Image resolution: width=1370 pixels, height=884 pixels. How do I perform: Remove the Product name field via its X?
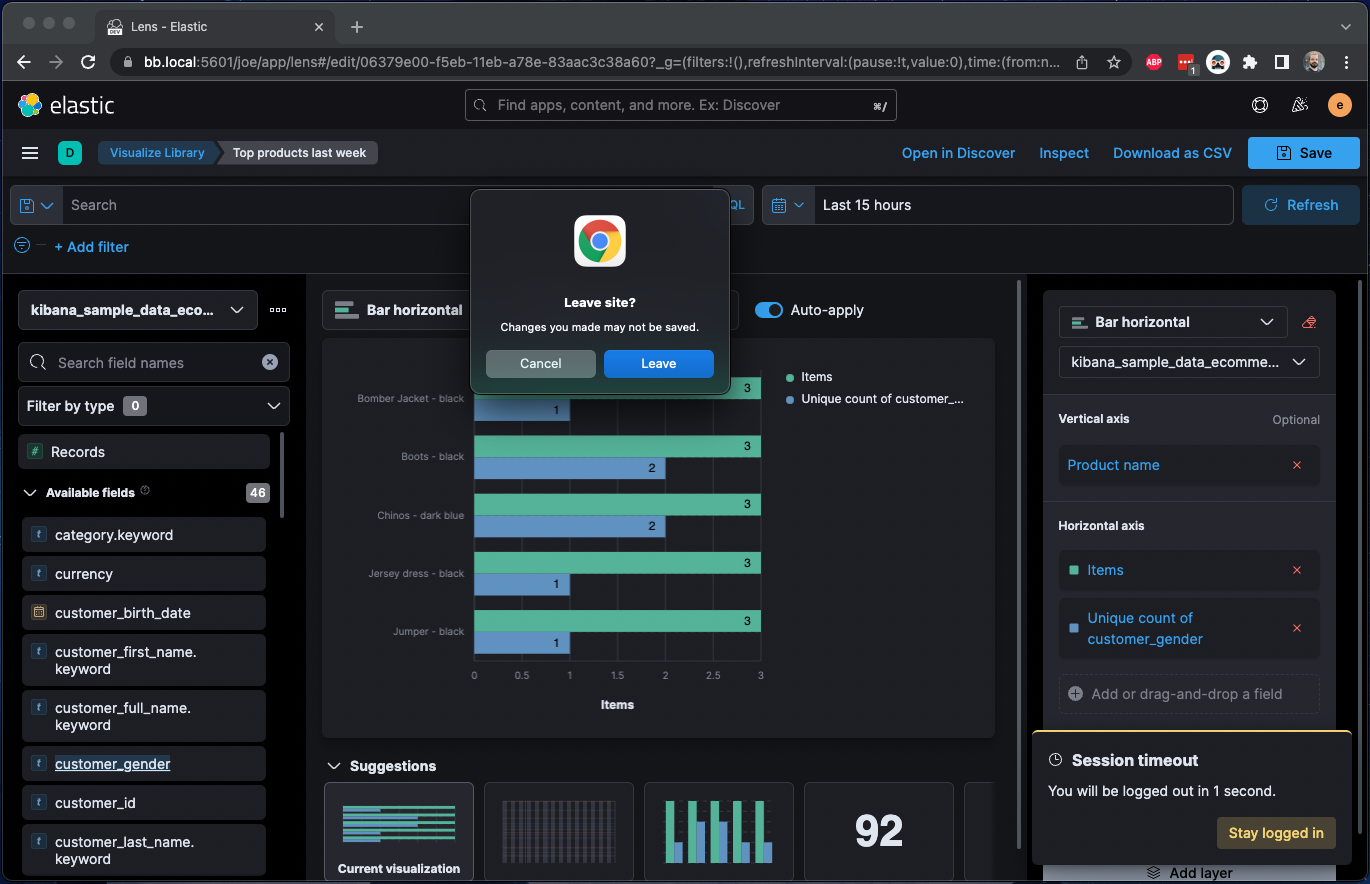1297,465
